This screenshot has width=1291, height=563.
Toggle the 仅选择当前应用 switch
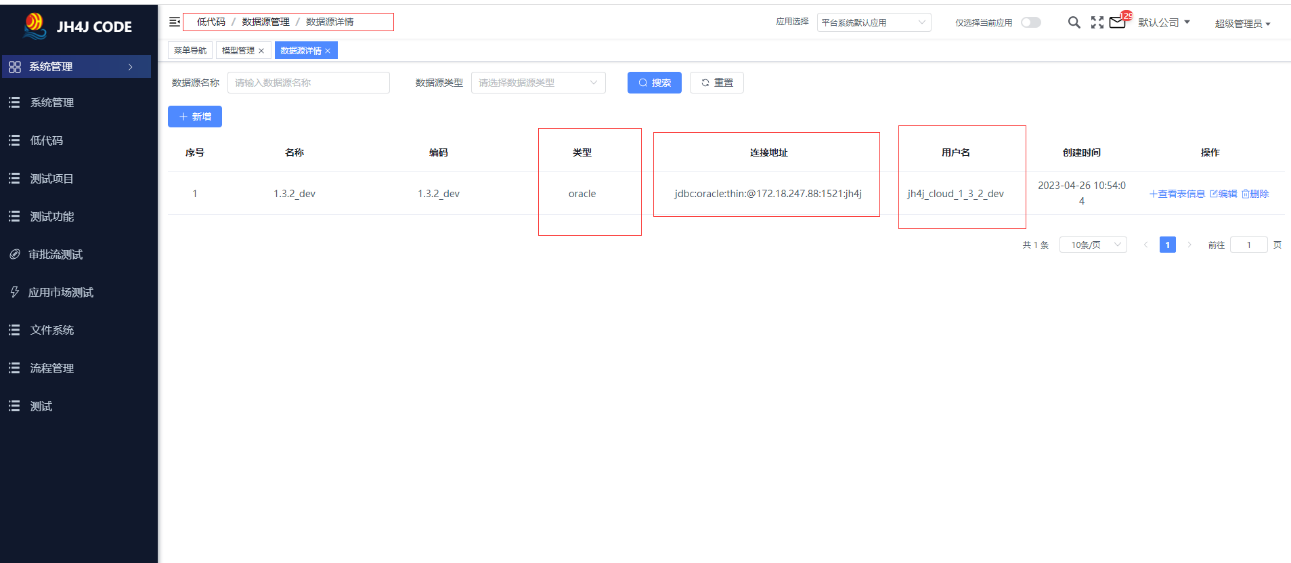coord(1030,22)
